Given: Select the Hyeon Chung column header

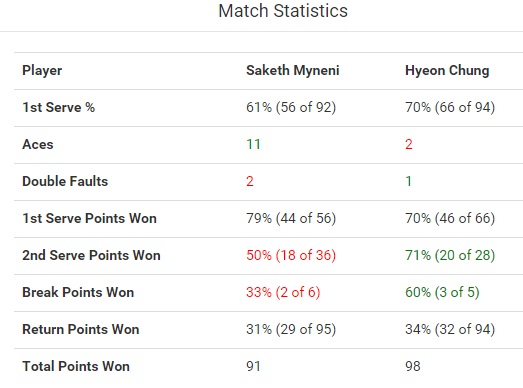Looking at the screenshot, I should pyautogui.click(x=447, y=70).
